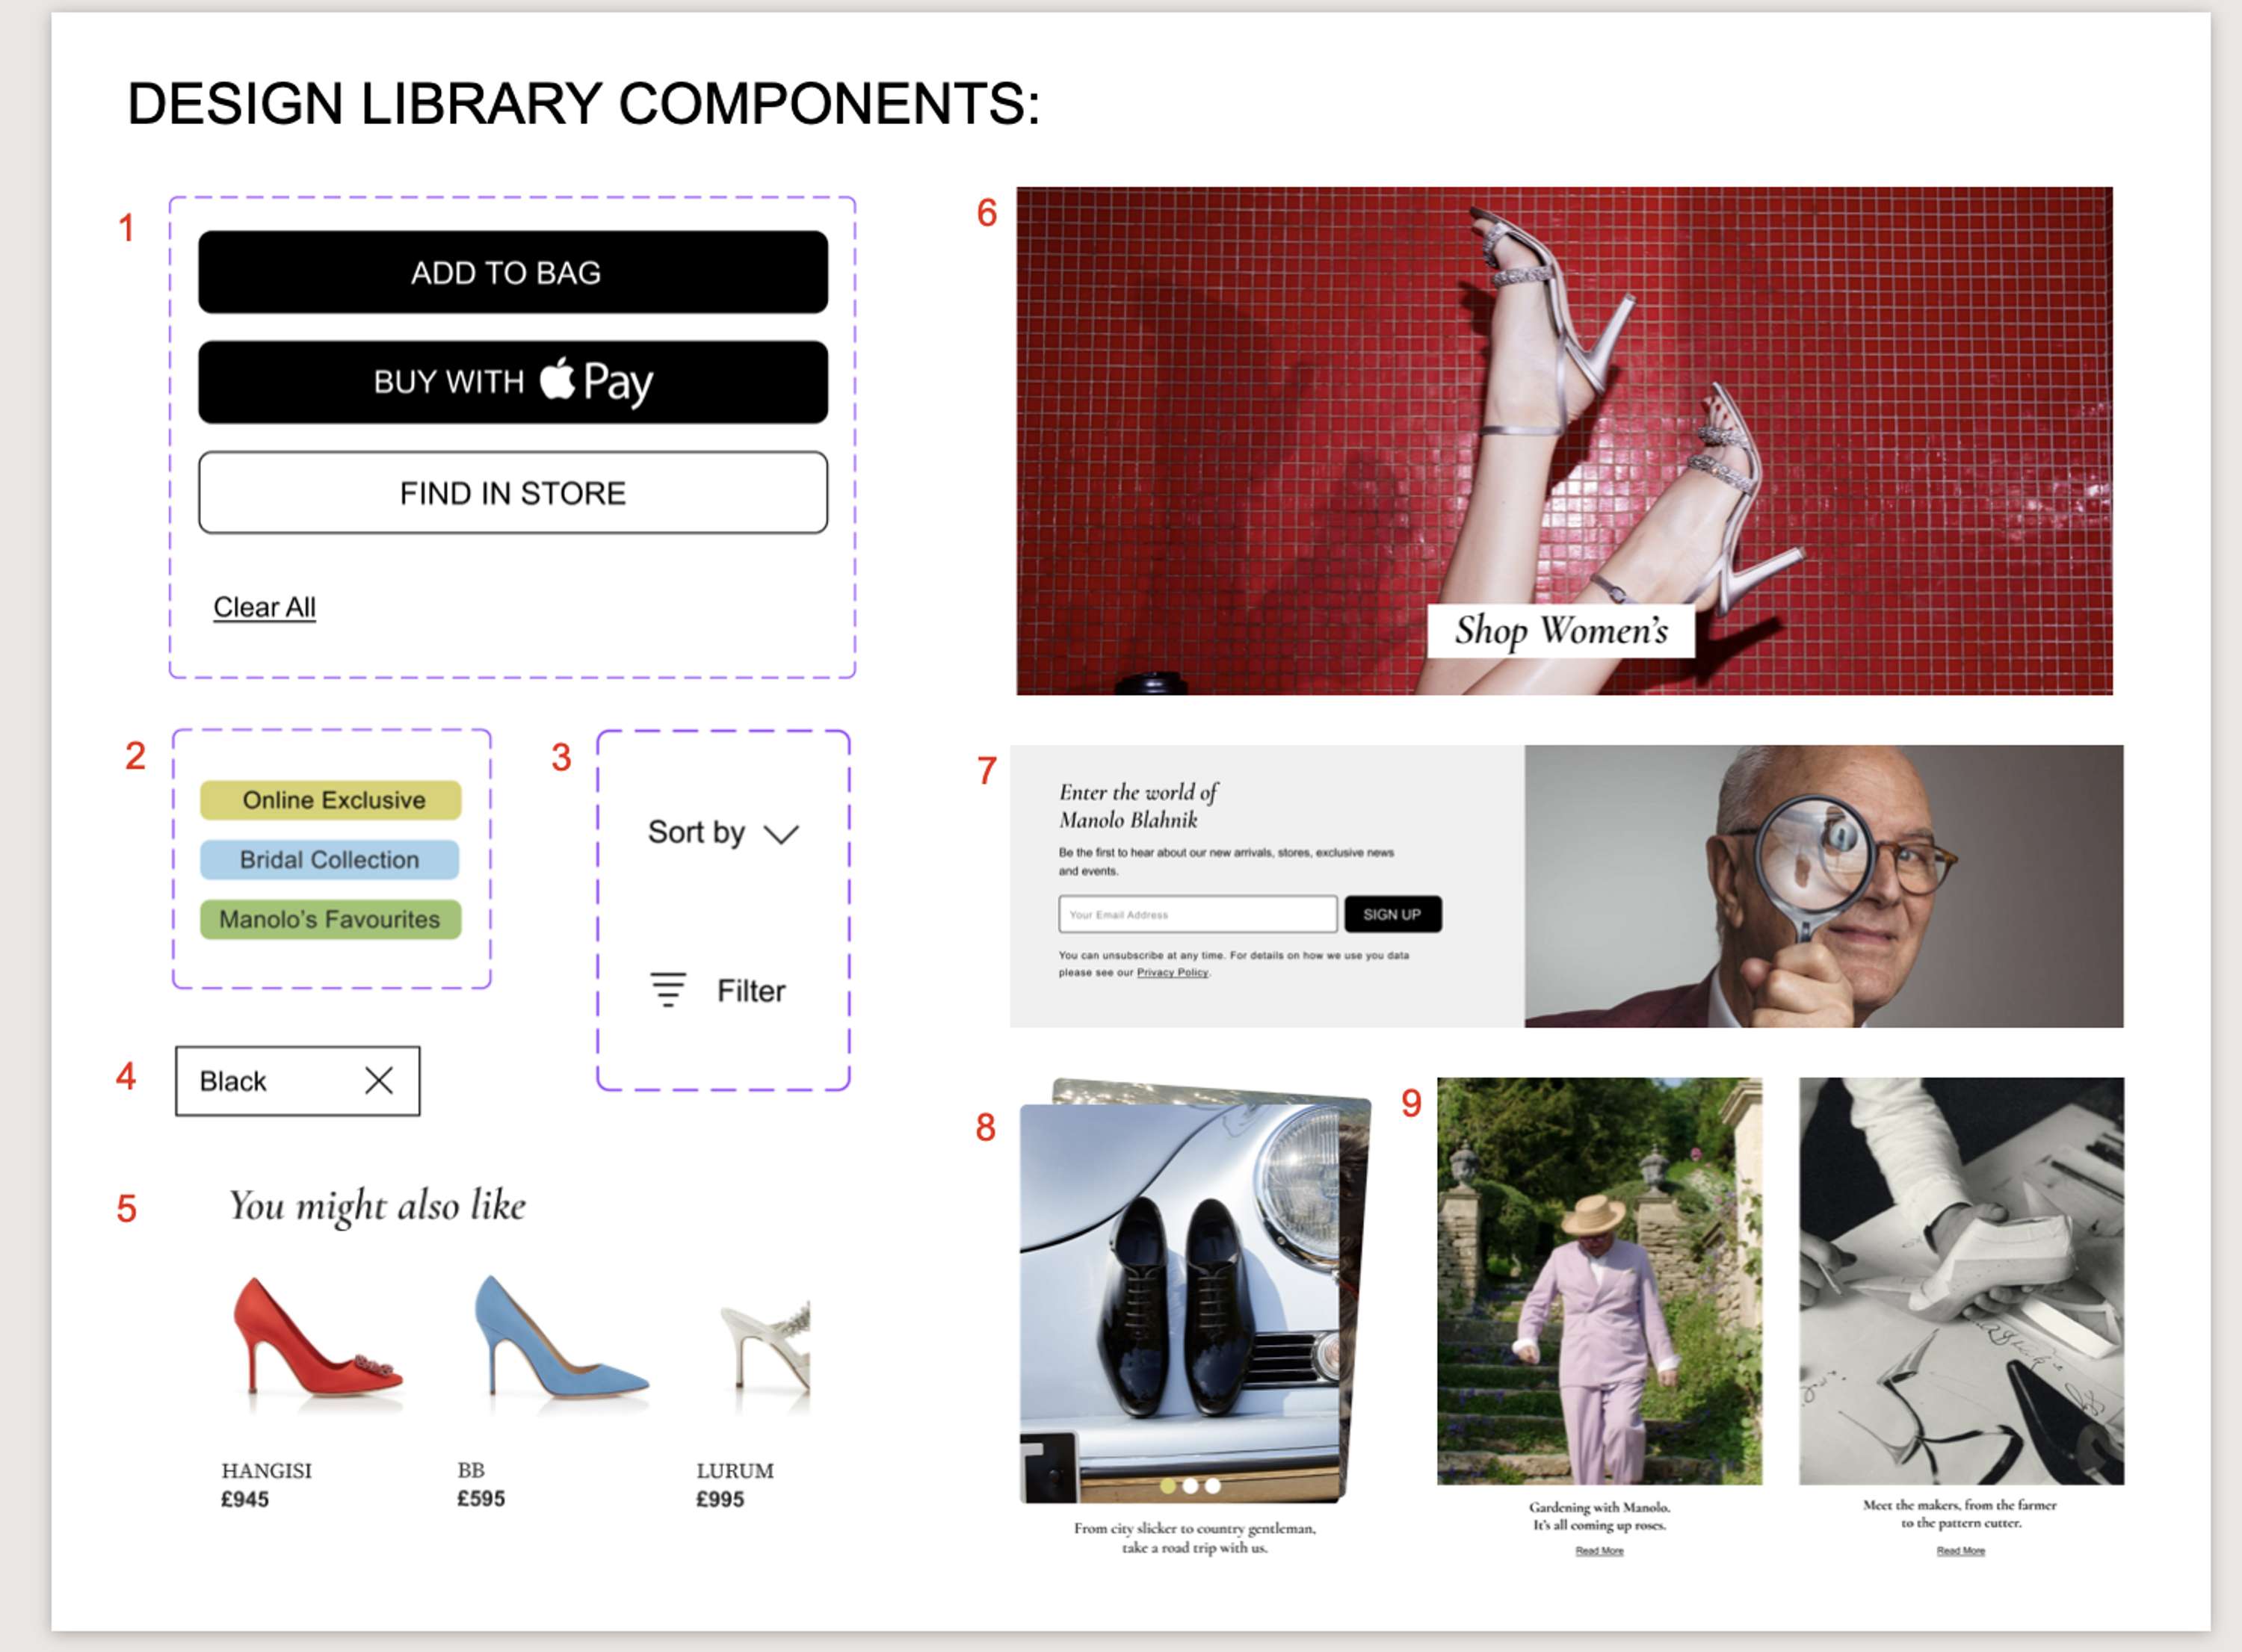Screen dimensions: 2242x1652
Task: Open Read More under Meet the makers
Action: tap(1961, 1551)
